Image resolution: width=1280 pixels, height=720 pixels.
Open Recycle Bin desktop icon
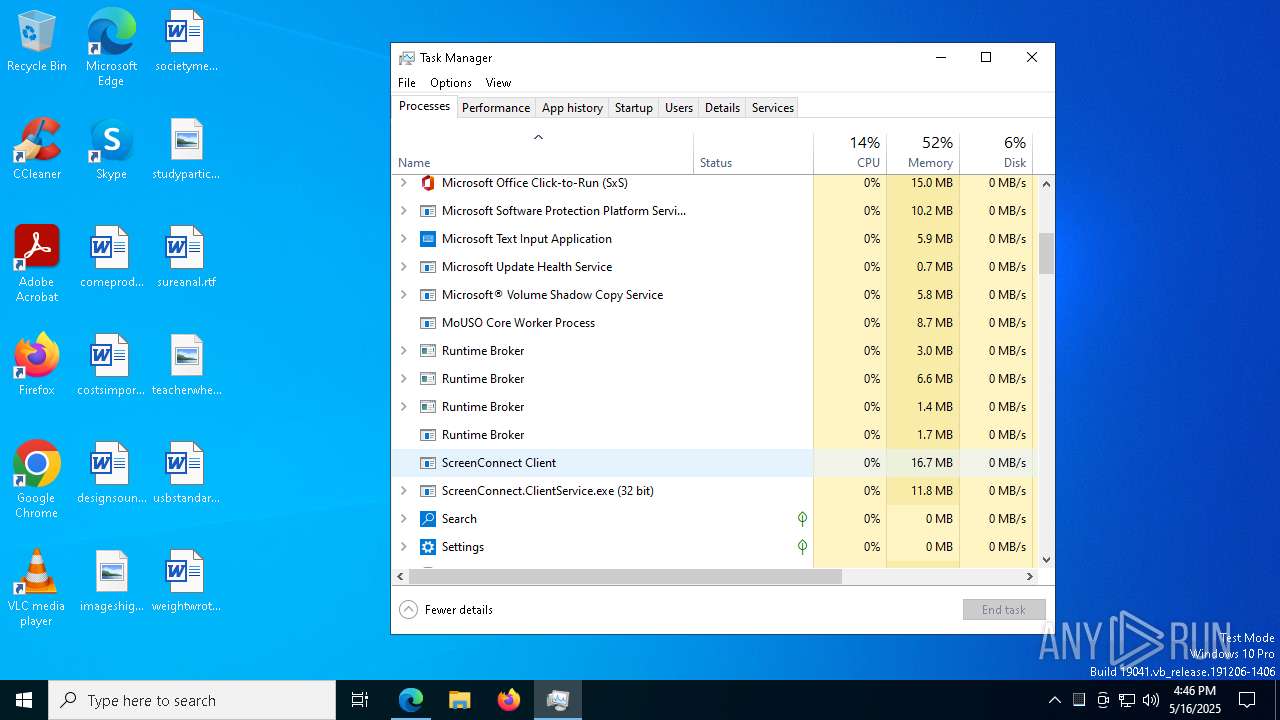37,42
